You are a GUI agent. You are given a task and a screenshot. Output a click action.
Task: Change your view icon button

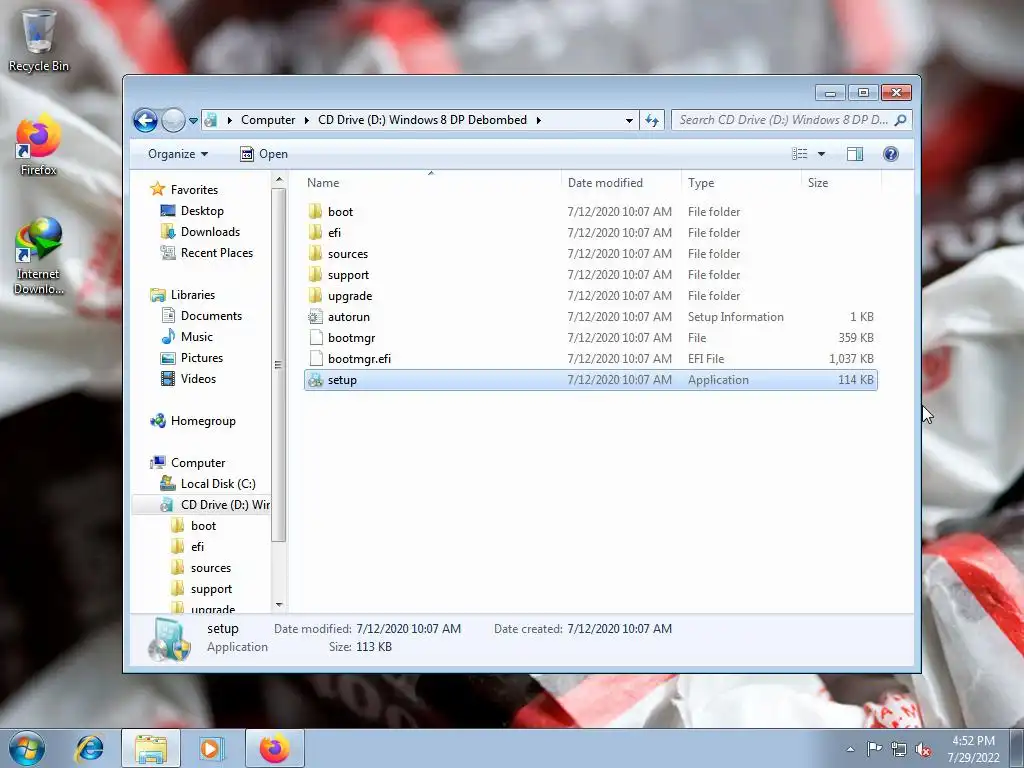(800, 154)
